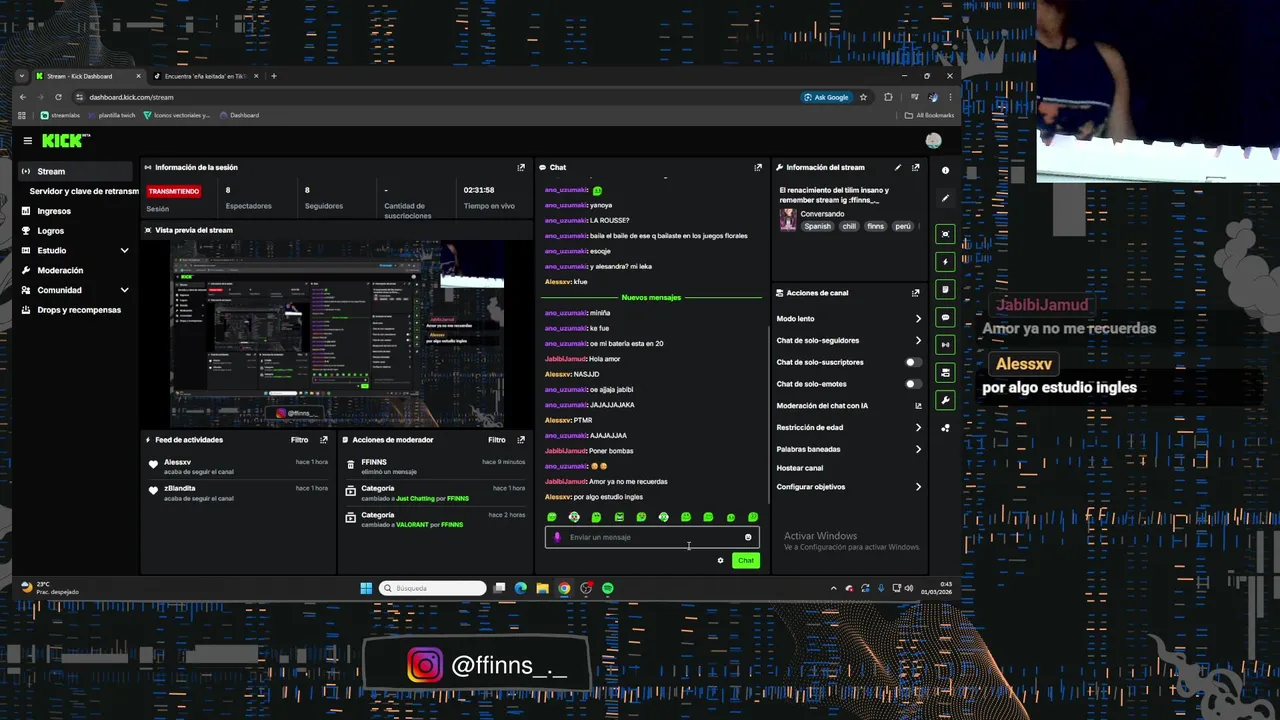Click the Nuevos mensajes divider label
Viewport: 1280px width, 720px height.
[651, 297]
